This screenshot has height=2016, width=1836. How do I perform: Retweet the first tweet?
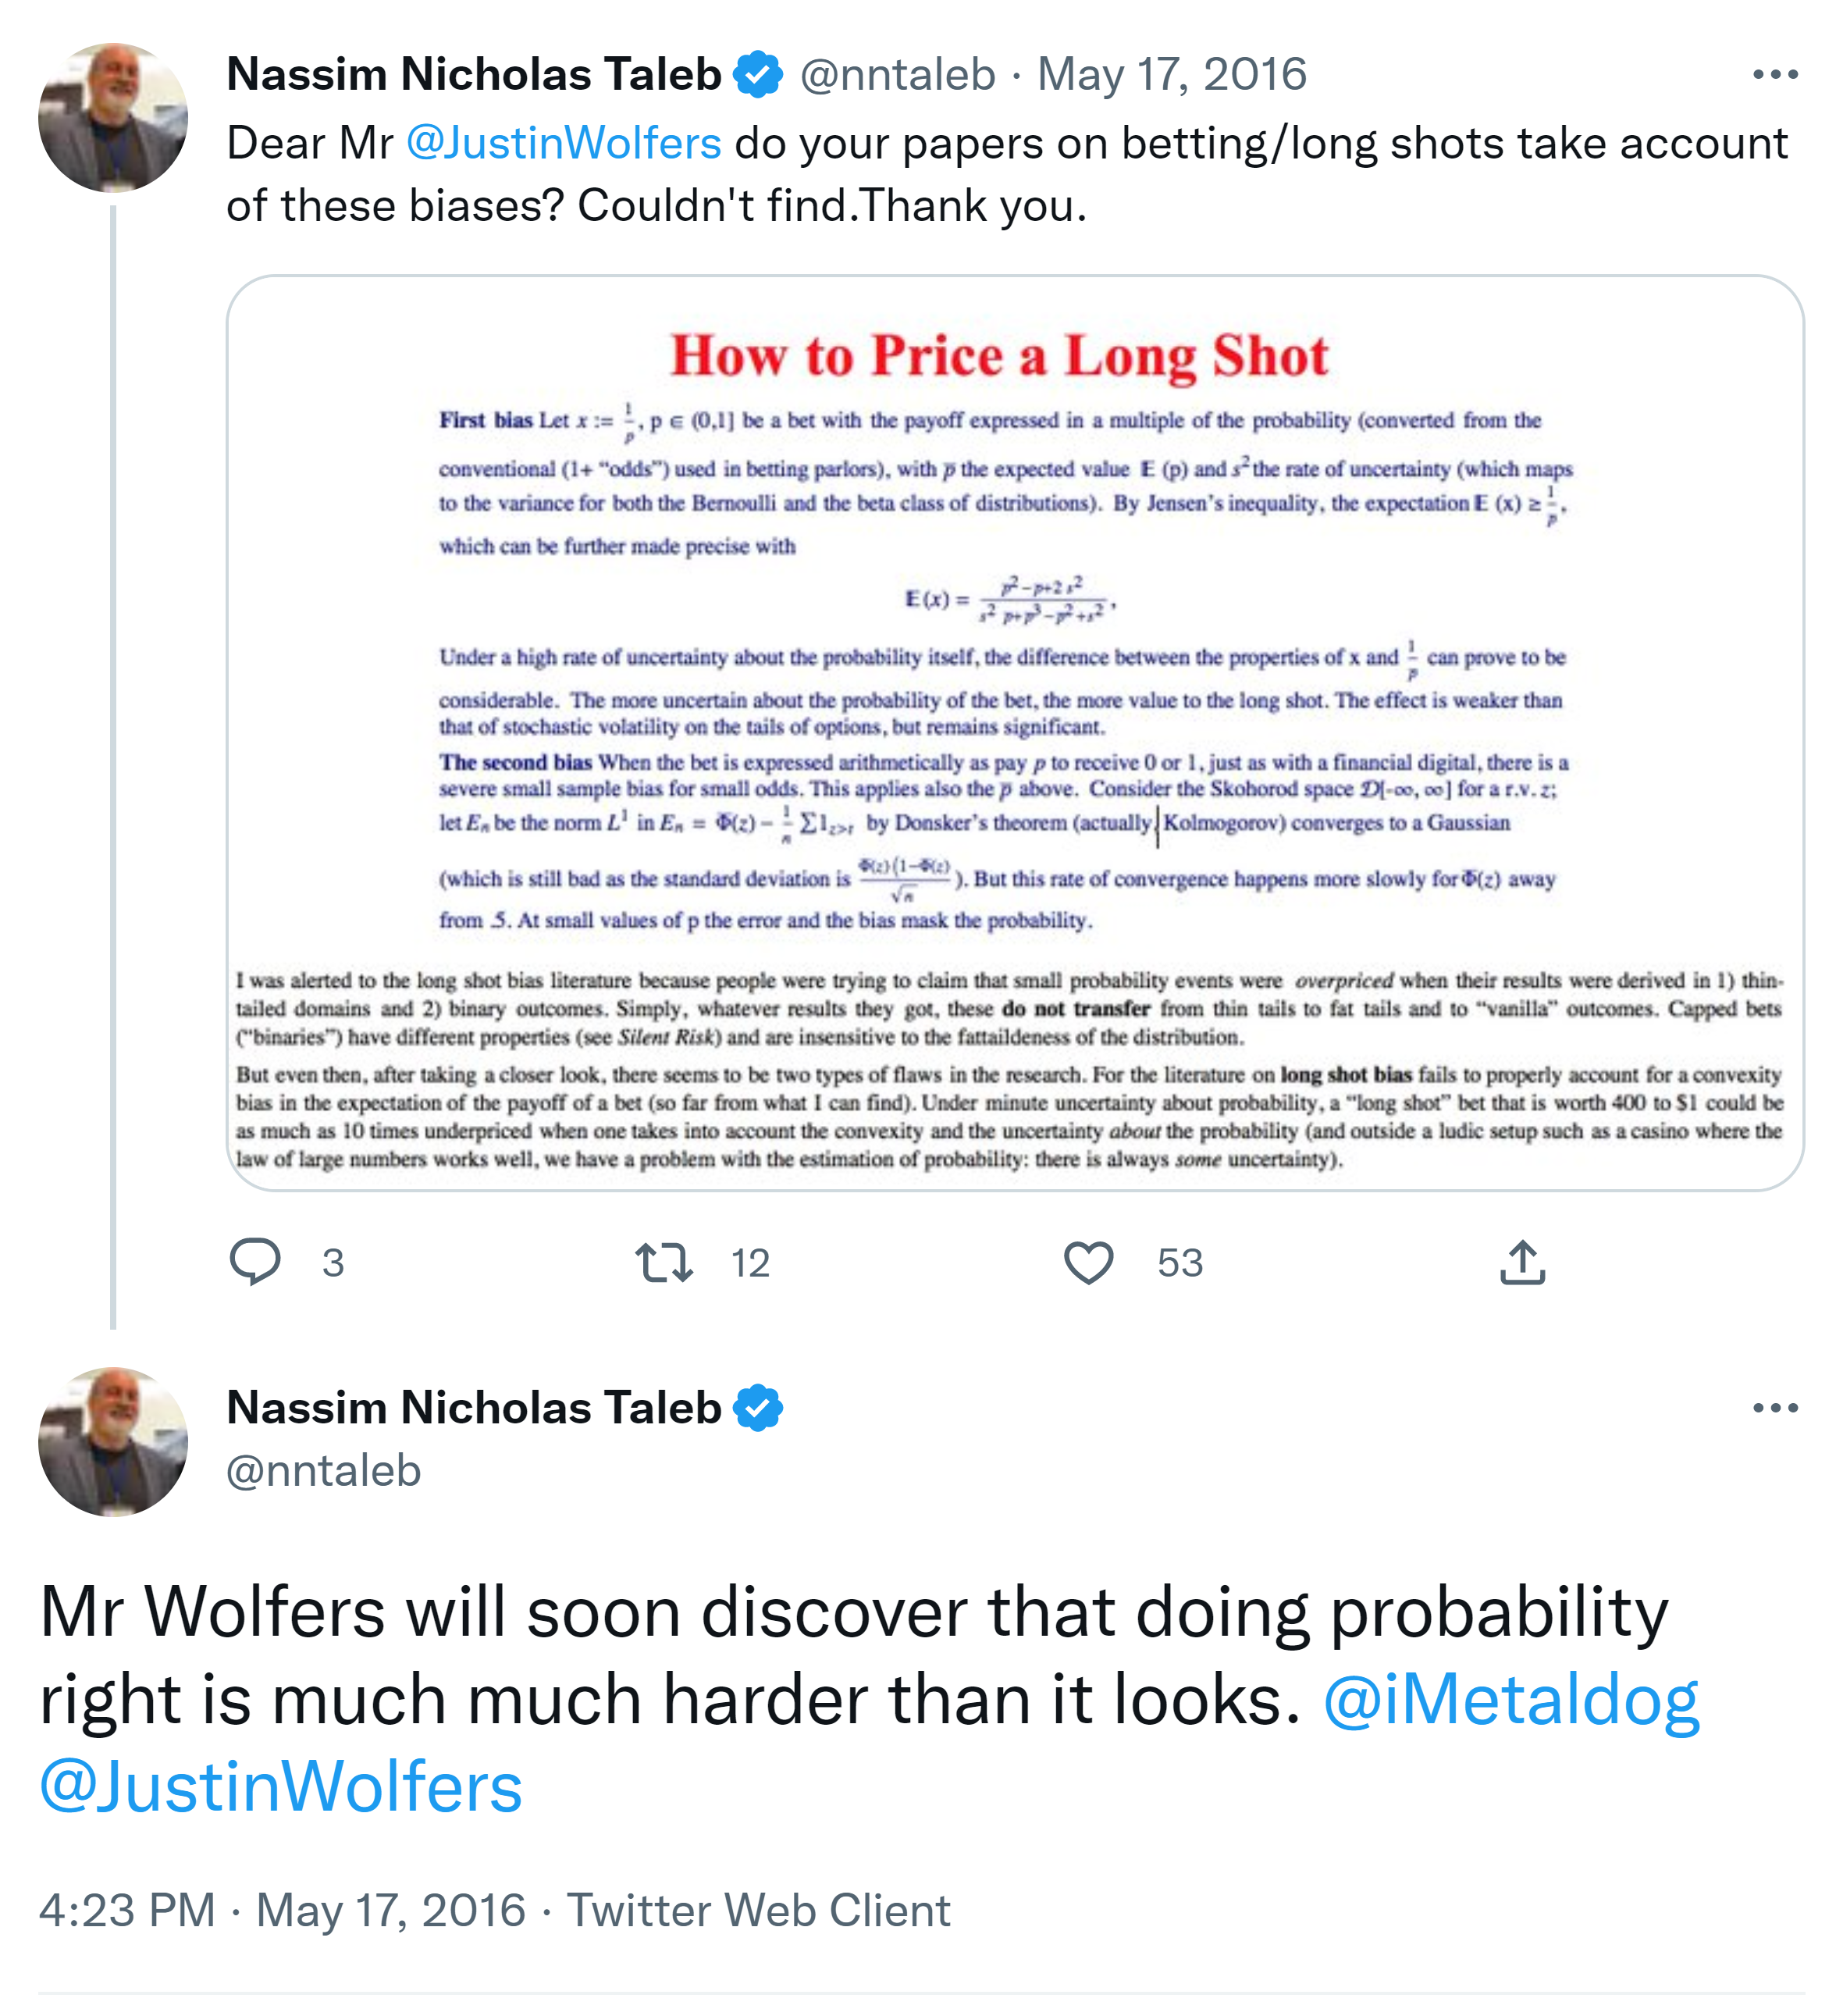664,1262
